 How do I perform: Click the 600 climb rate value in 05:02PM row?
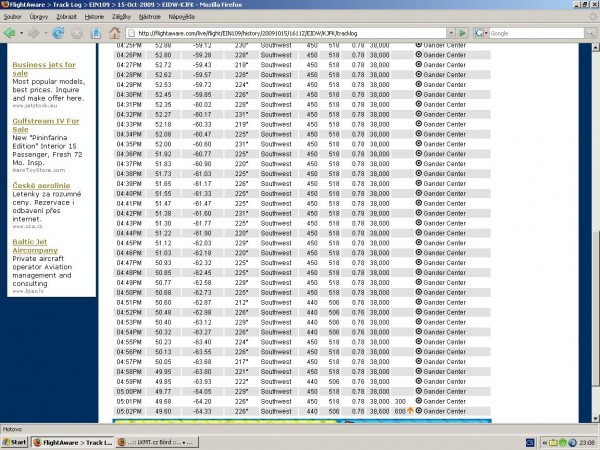click(x=400, y=411)
